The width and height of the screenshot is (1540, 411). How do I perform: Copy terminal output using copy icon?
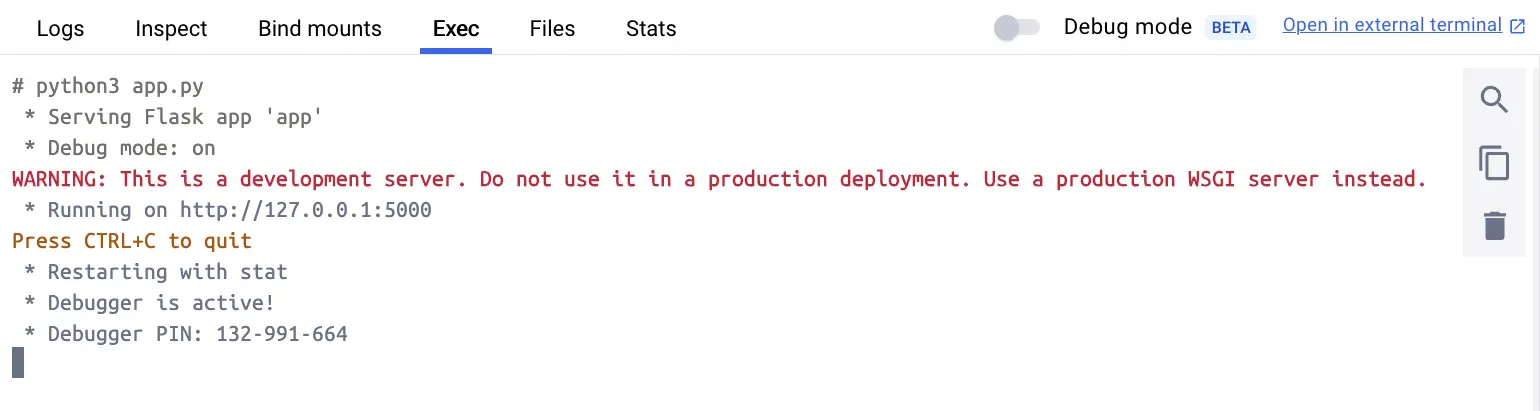[1494, 163]
